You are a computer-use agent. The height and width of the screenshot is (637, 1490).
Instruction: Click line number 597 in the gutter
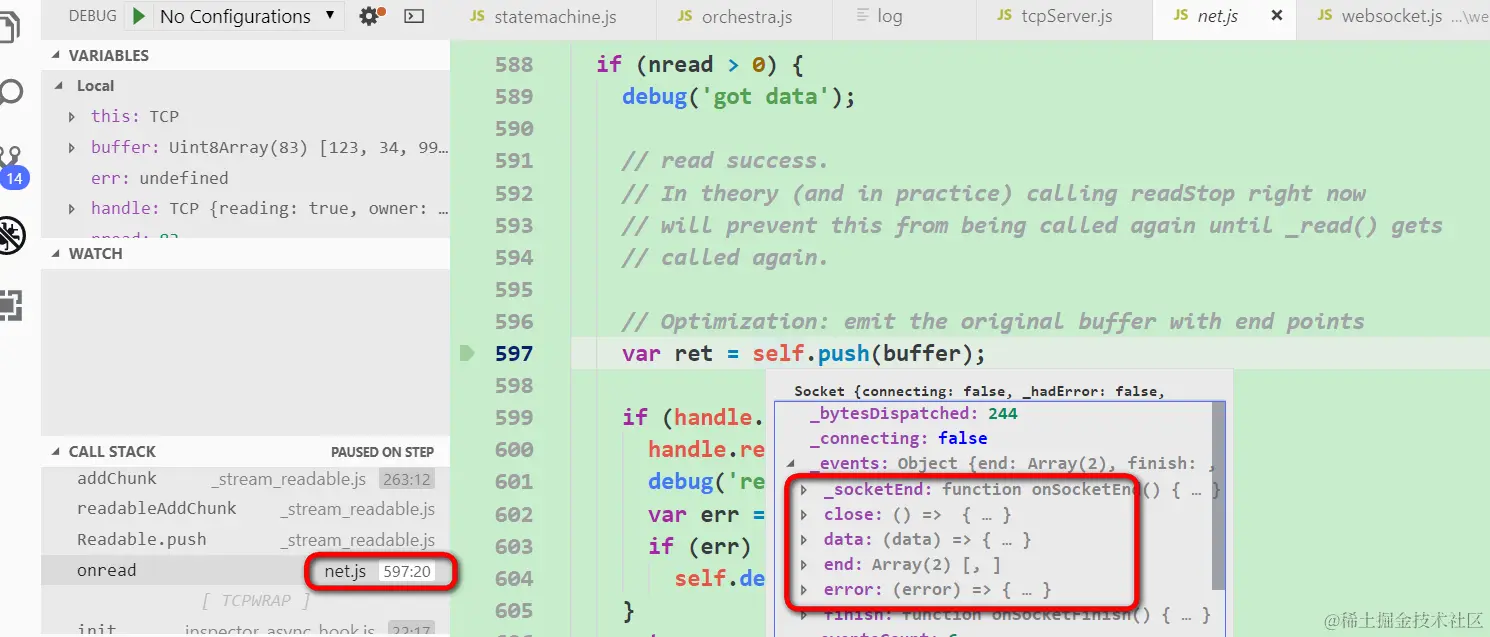514,354
